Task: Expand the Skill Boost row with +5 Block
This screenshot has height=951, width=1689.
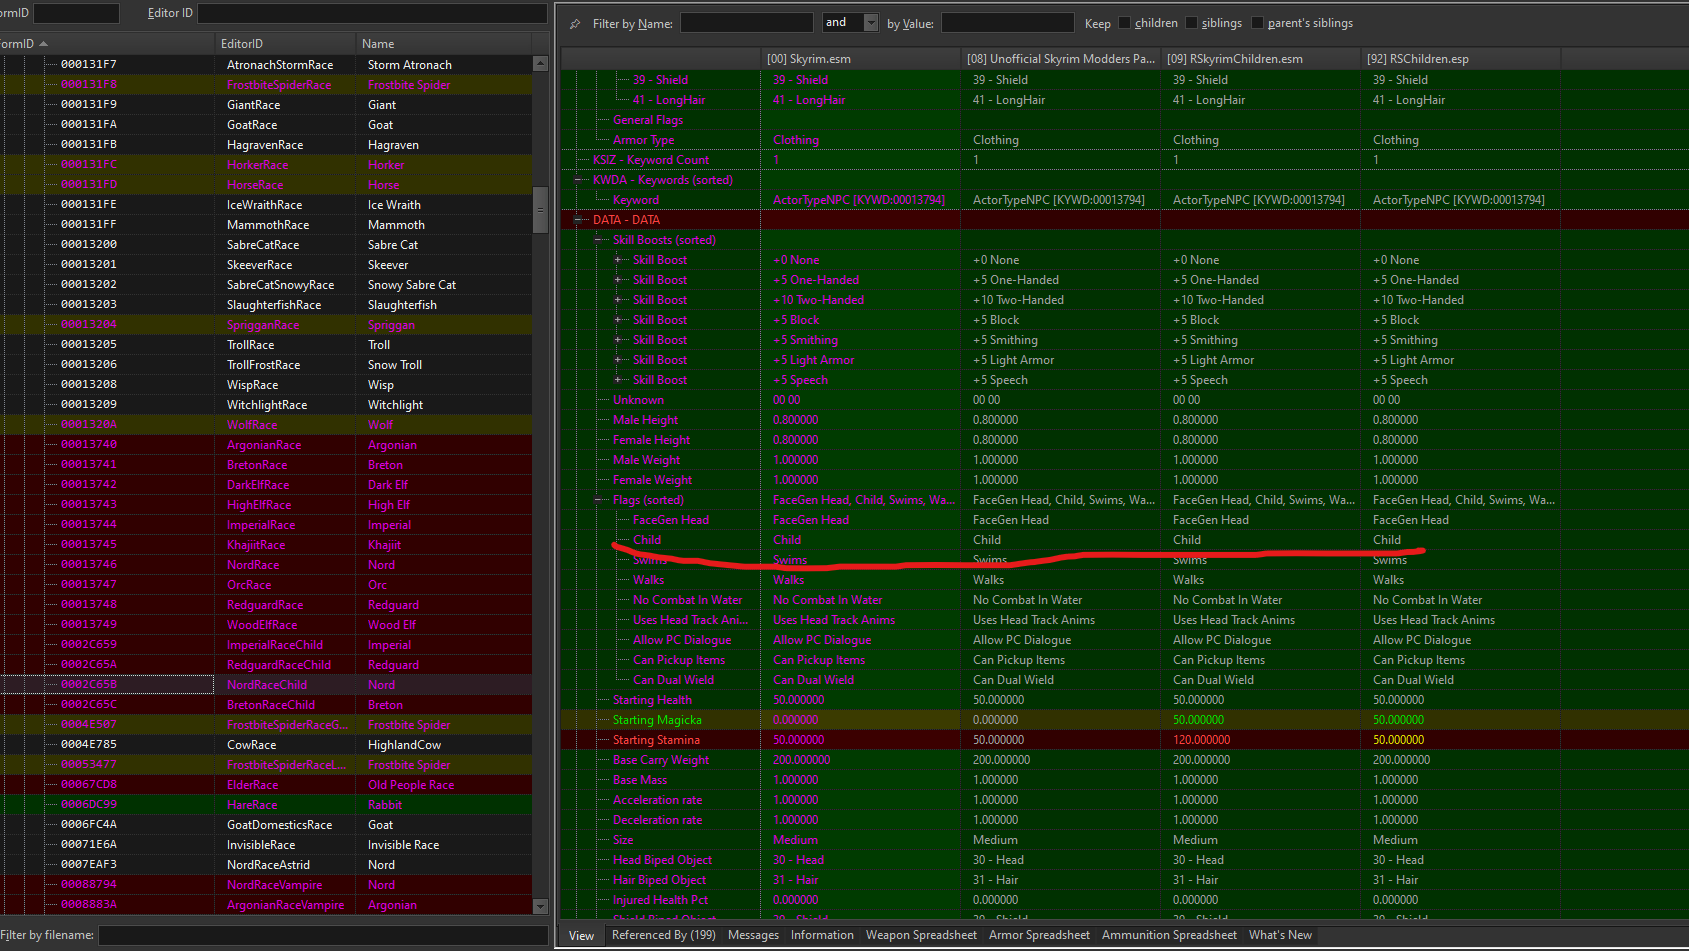Action: click(619, 320)
